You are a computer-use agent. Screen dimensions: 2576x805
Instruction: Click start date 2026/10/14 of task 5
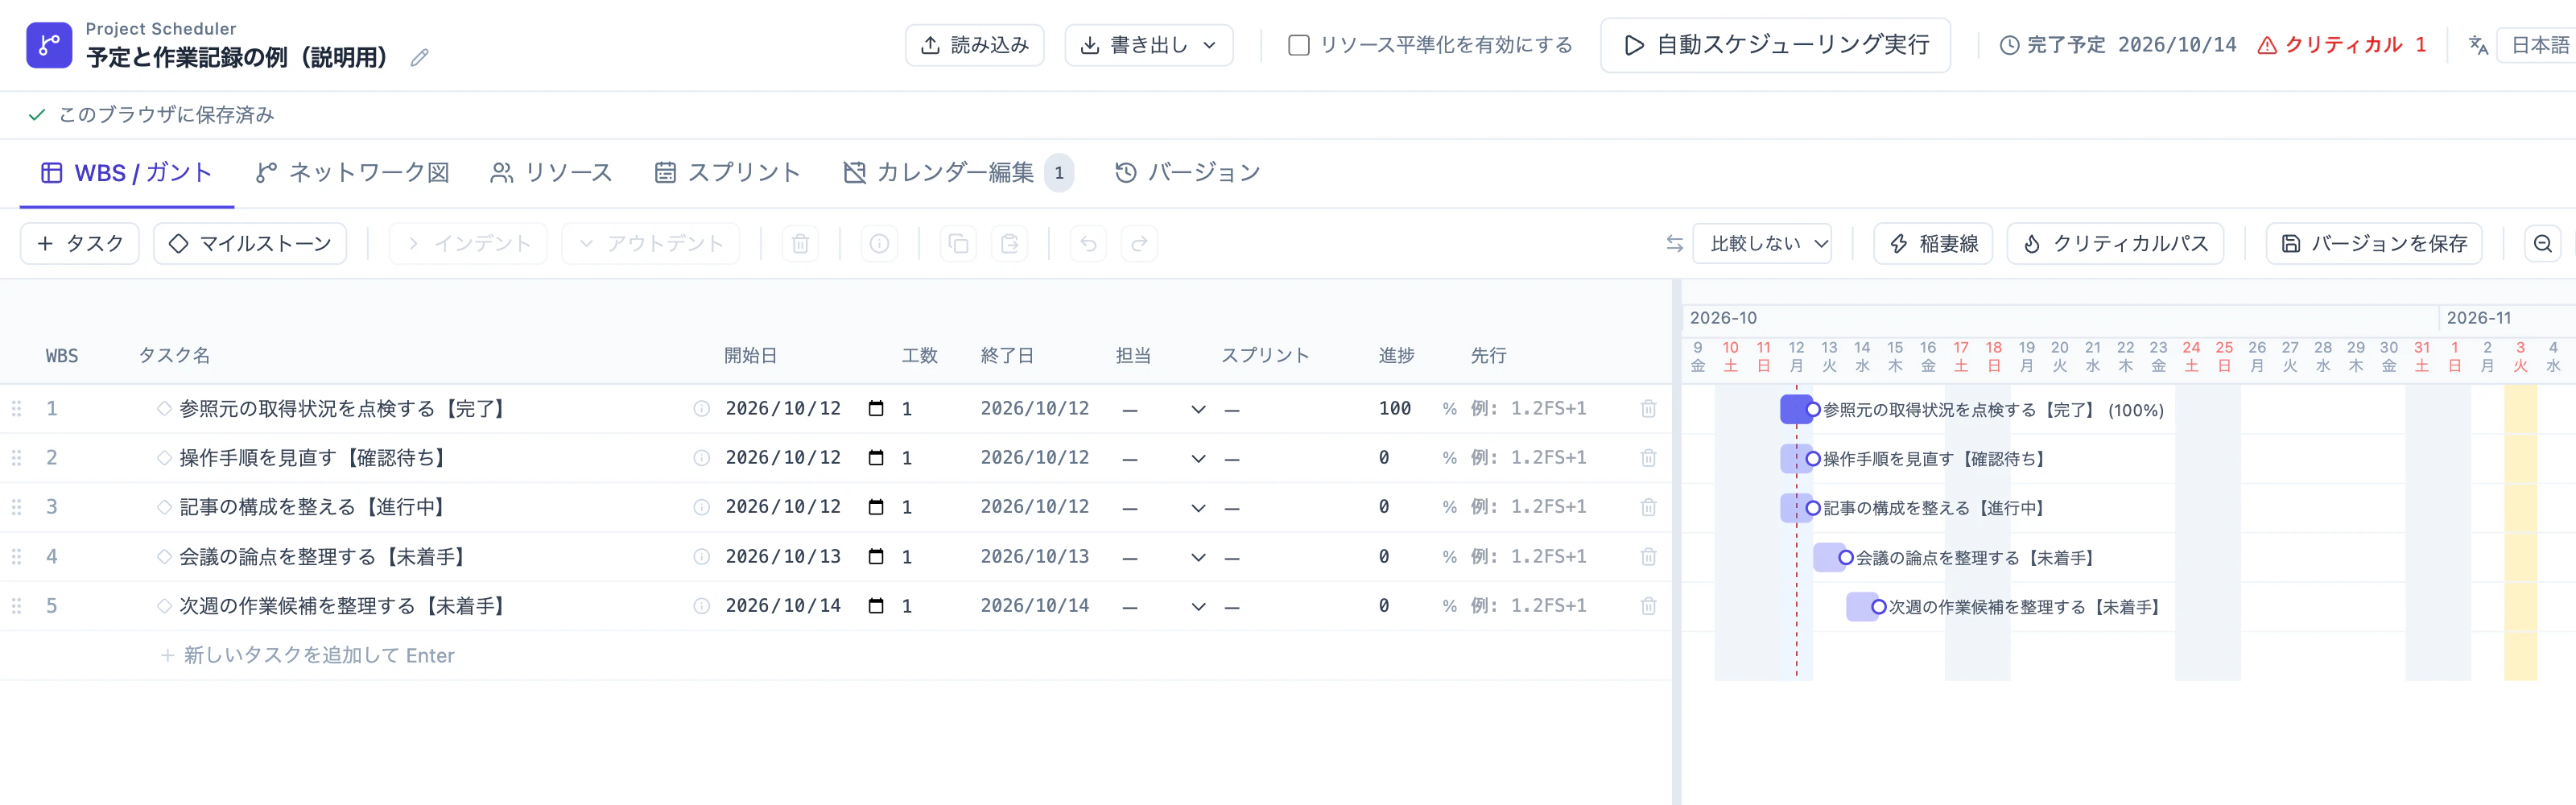pos(783,606)
